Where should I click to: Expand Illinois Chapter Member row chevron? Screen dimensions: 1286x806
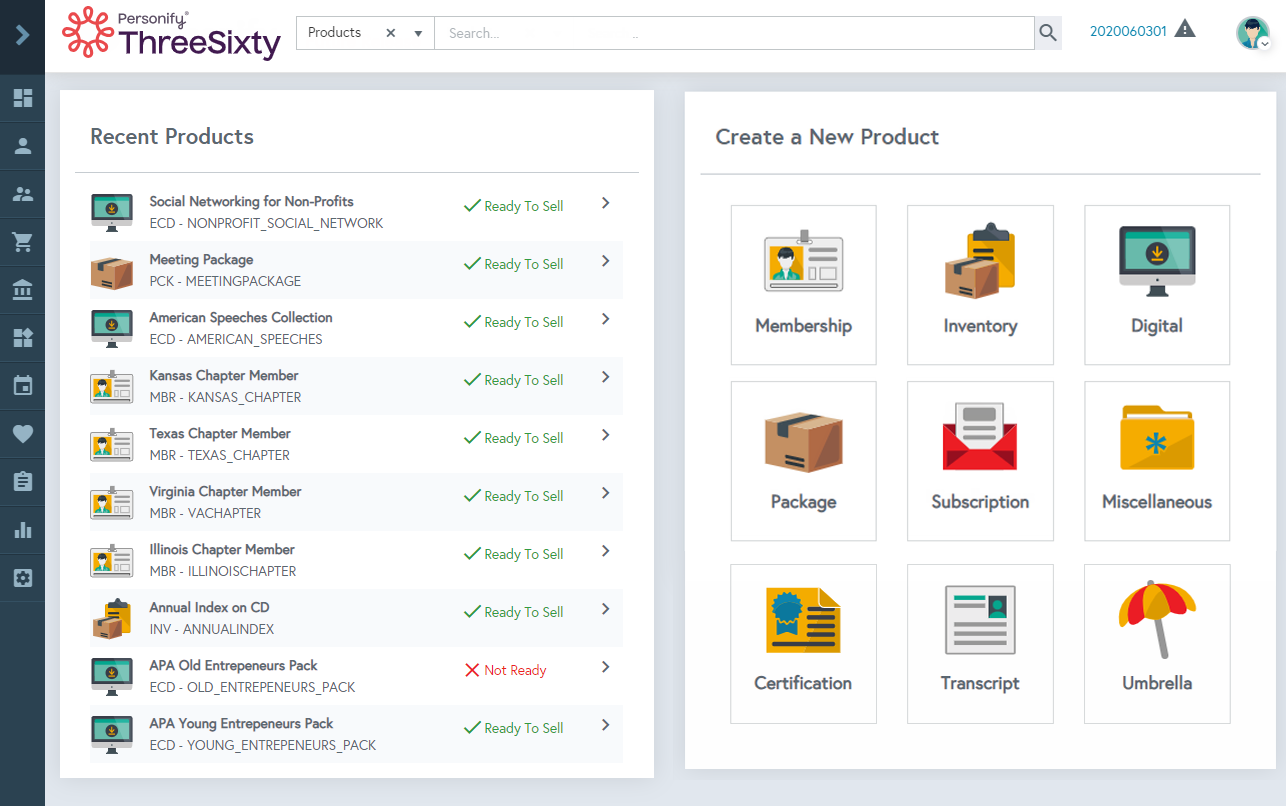click(x=605, y=551)
